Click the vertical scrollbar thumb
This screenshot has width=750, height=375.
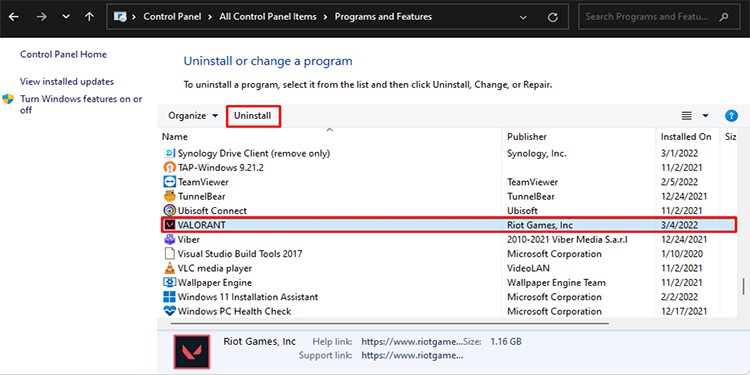[743, 287]
